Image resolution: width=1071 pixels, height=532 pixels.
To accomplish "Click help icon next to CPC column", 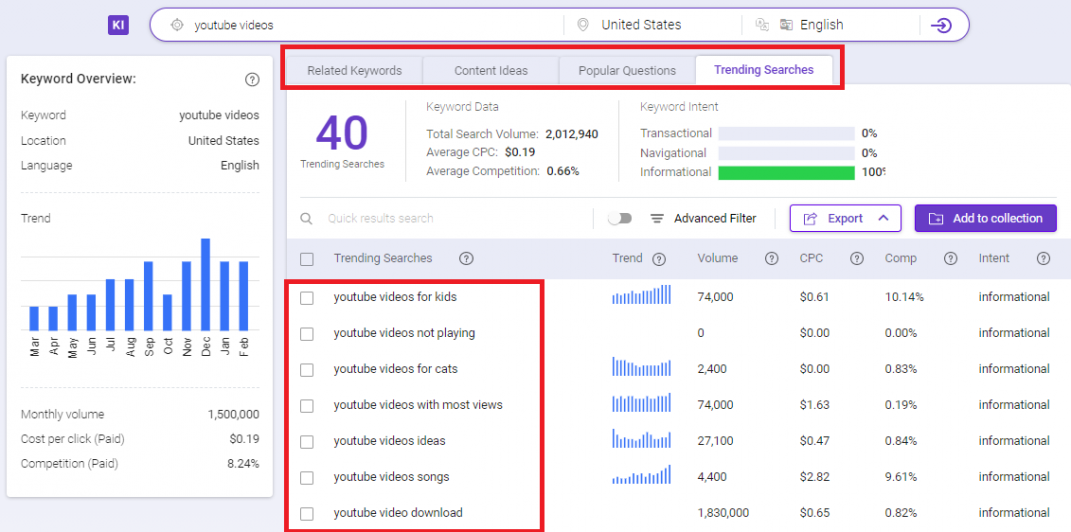I will pyautogui.click(x=857, y=259).
